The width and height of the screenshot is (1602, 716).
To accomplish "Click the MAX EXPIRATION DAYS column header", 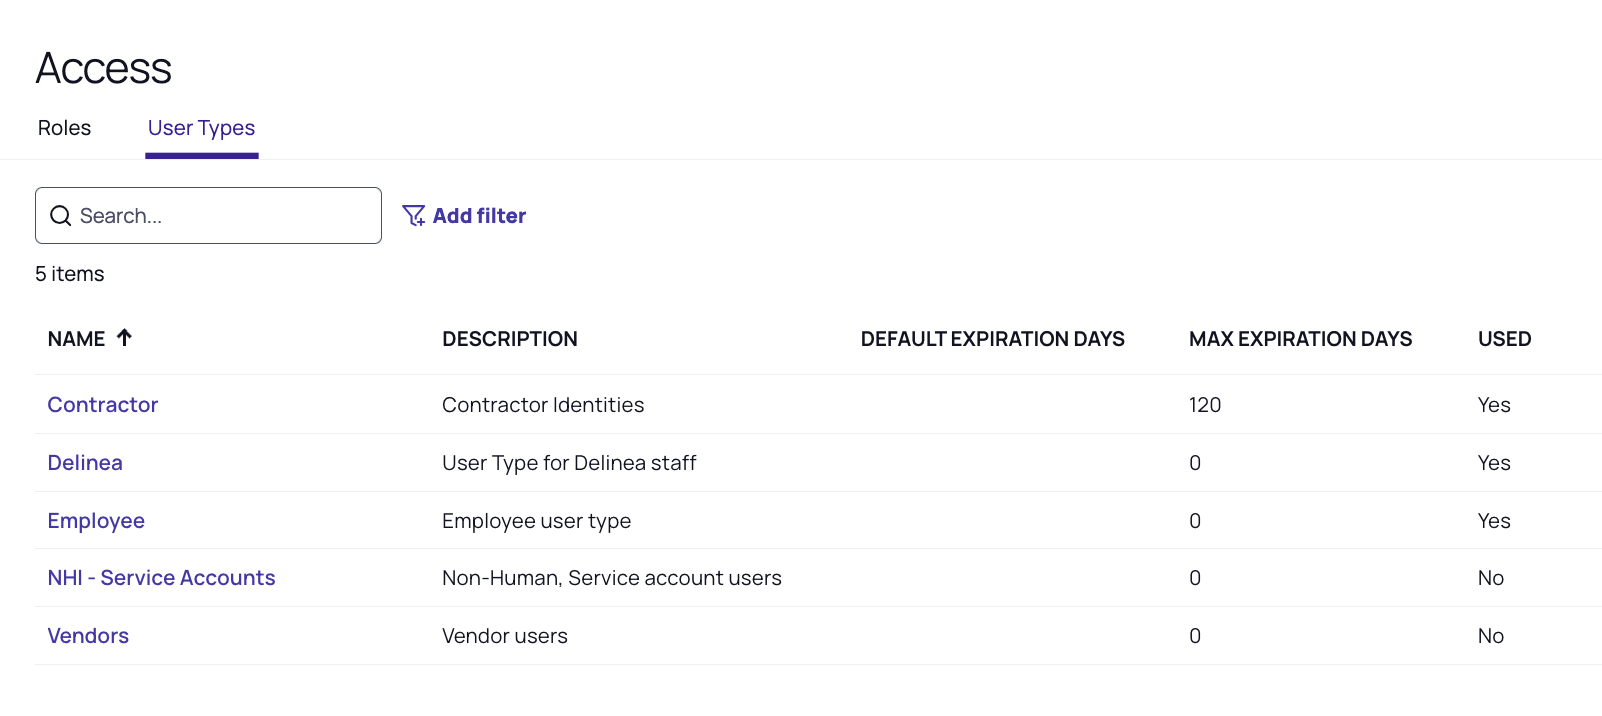I will [x=1300, y=339].
